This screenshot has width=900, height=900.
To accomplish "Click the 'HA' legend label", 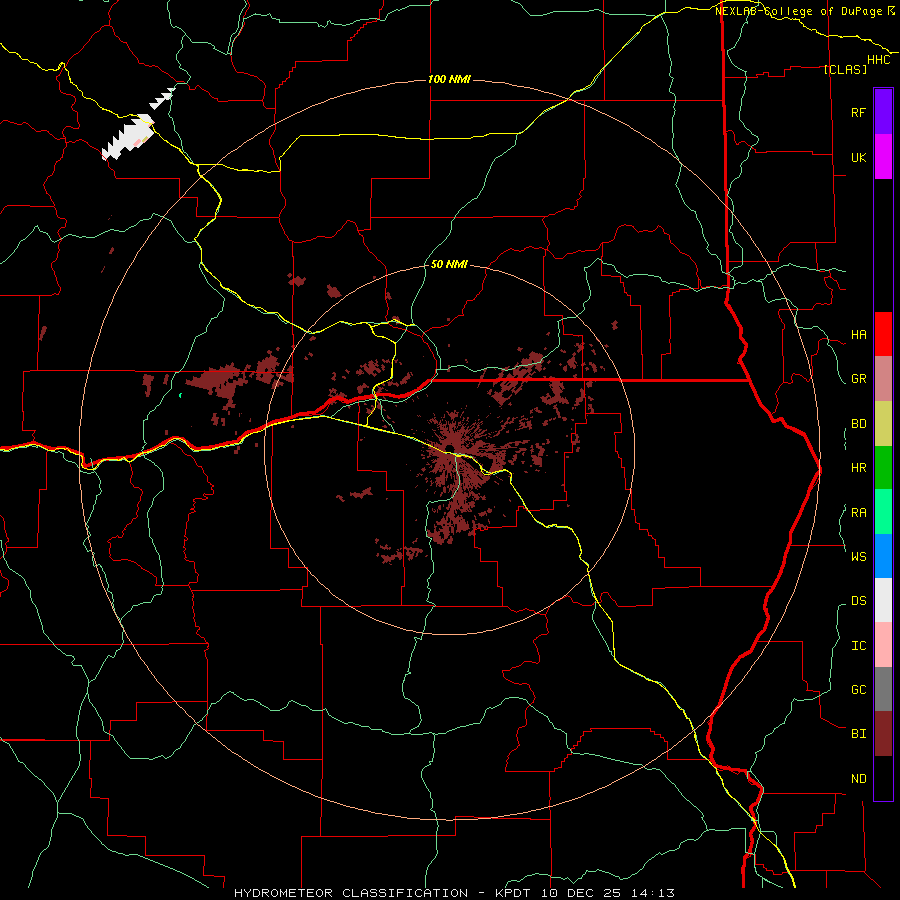I will click(x=858, y=334).
